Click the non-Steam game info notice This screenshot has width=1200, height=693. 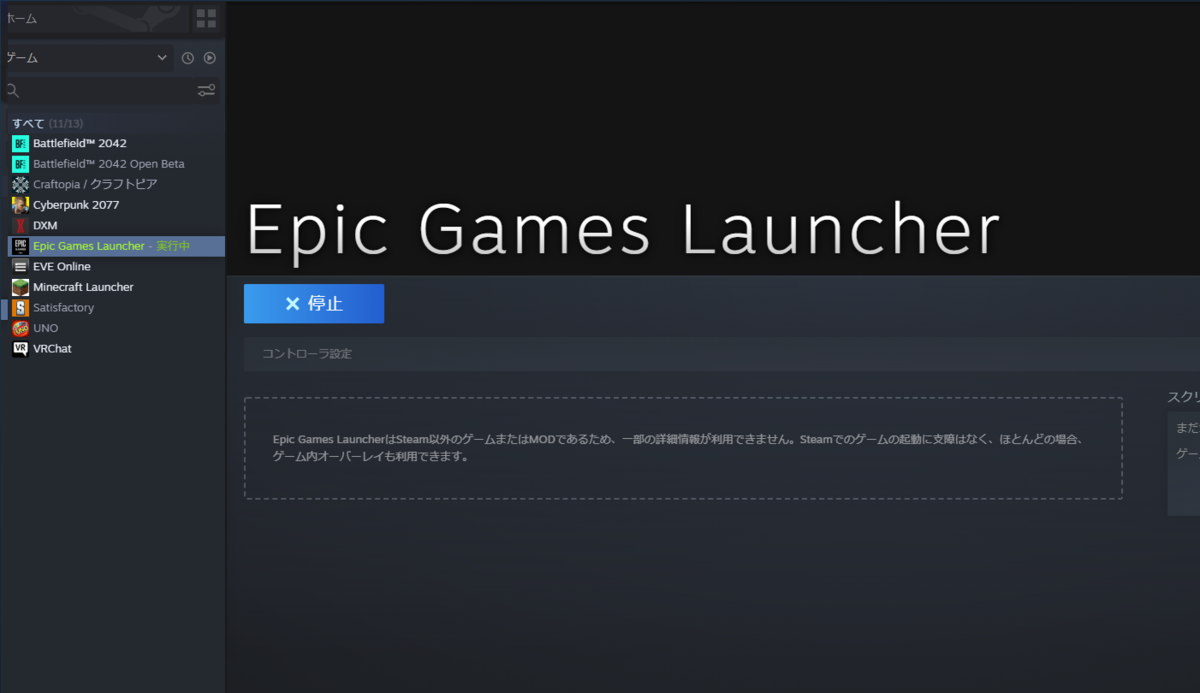(683, 448)
